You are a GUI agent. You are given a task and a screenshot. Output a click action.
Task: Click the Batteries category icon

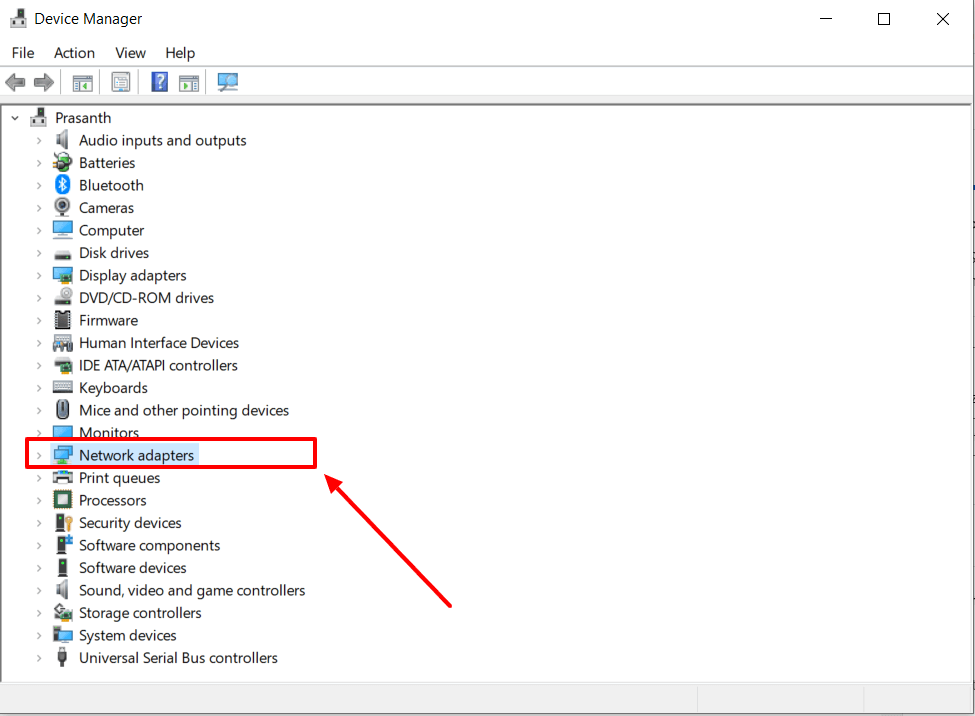click(62, 163)
